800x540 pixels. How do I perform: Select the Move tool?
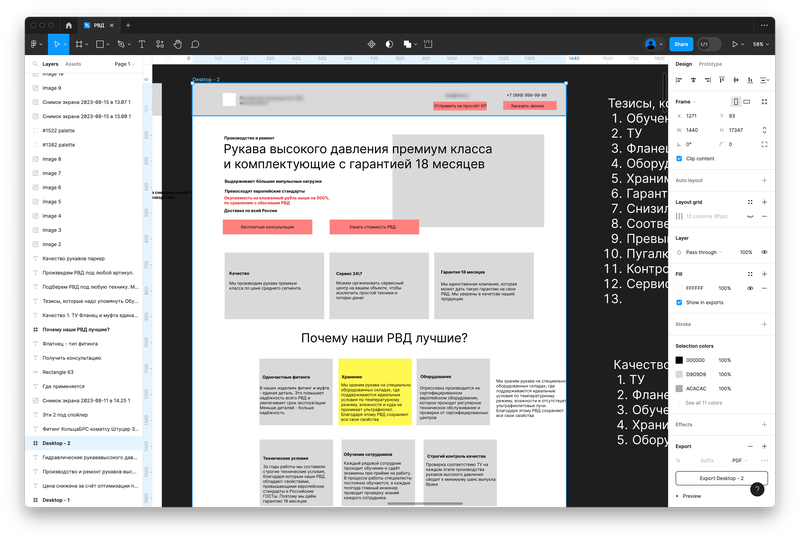(x=57, y=44)
